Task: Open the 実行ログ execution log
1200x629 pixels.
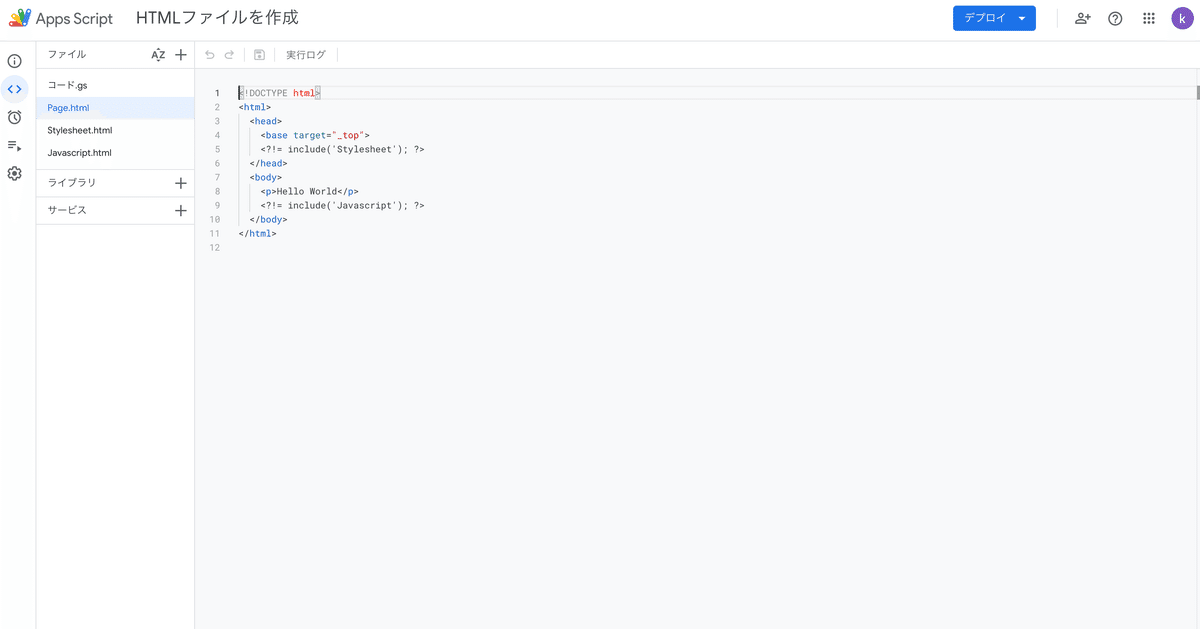Action: point(305,54)
